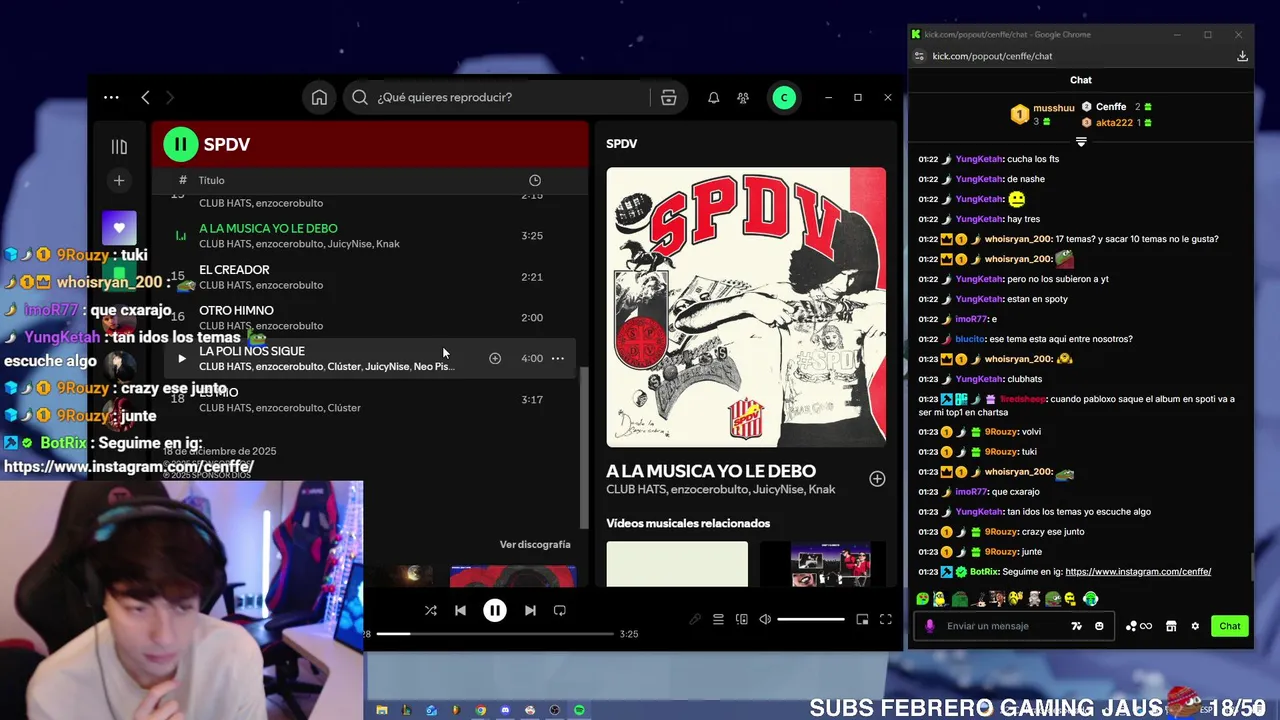The image size is (1280, 720).
Task: Collapse the chat leaderboard arrow
Action: click(x=1081, y=142)
